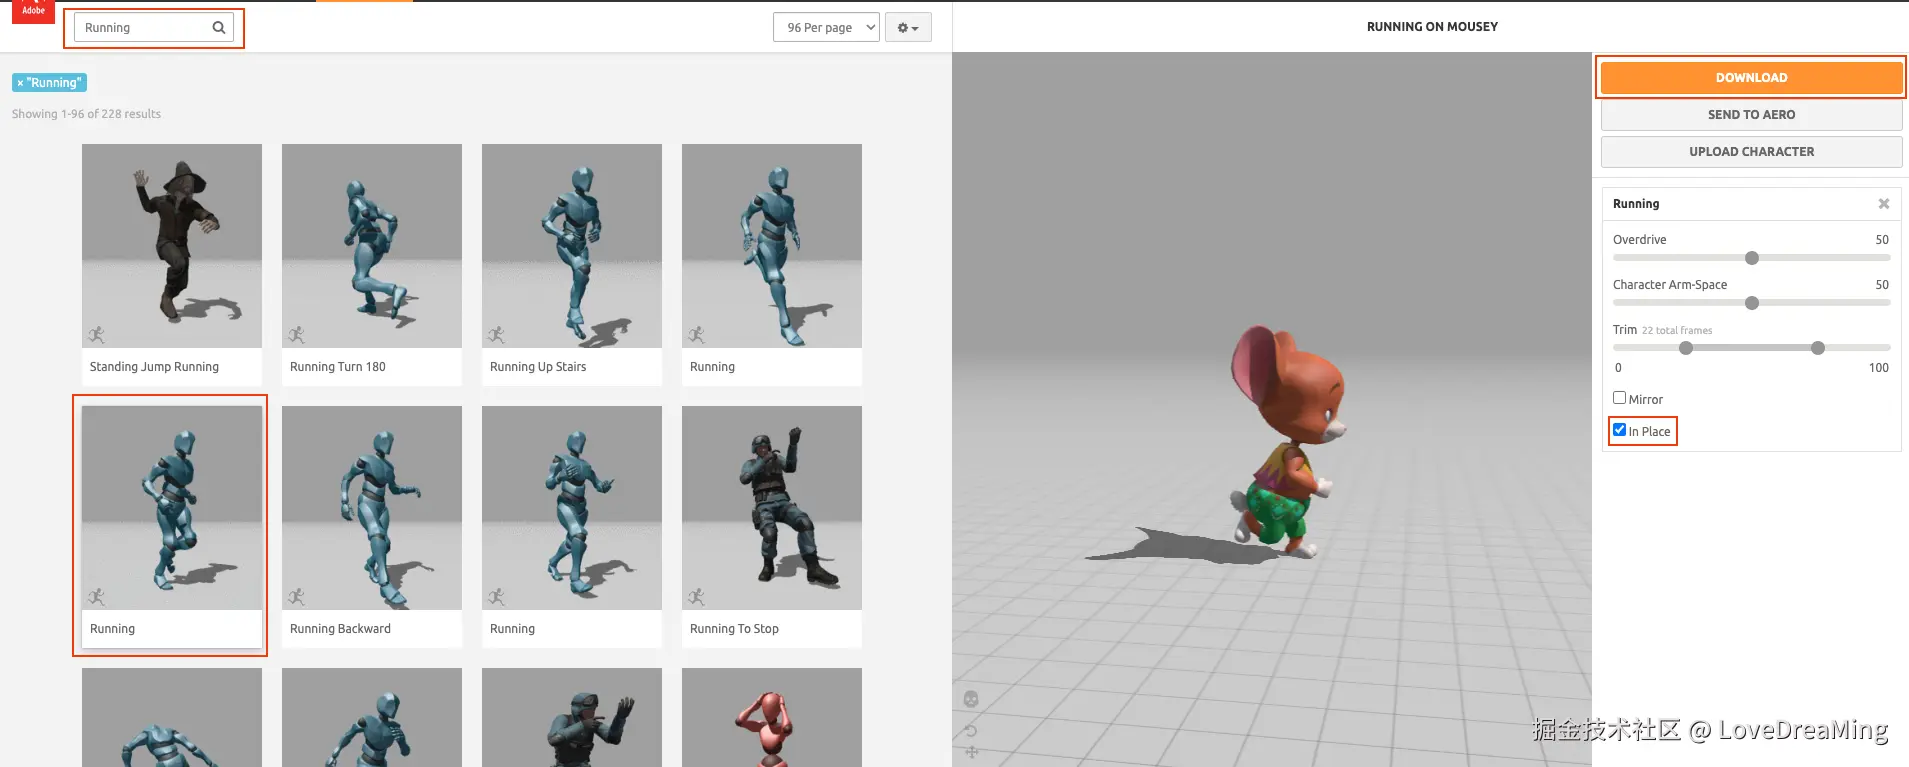Image resolution: width=1909 pixels, height=767 pixels.
Task: Click the "22 total frames" label
Action: (x=1677, y=331)
